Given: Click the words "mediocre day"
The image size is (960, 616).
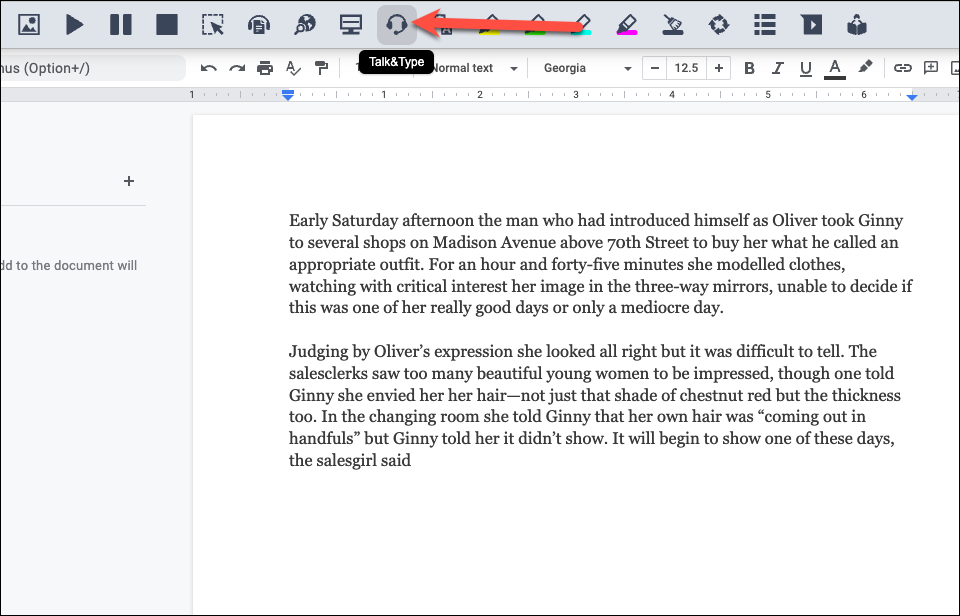Looking at the screenshot, I should (670, 307).
